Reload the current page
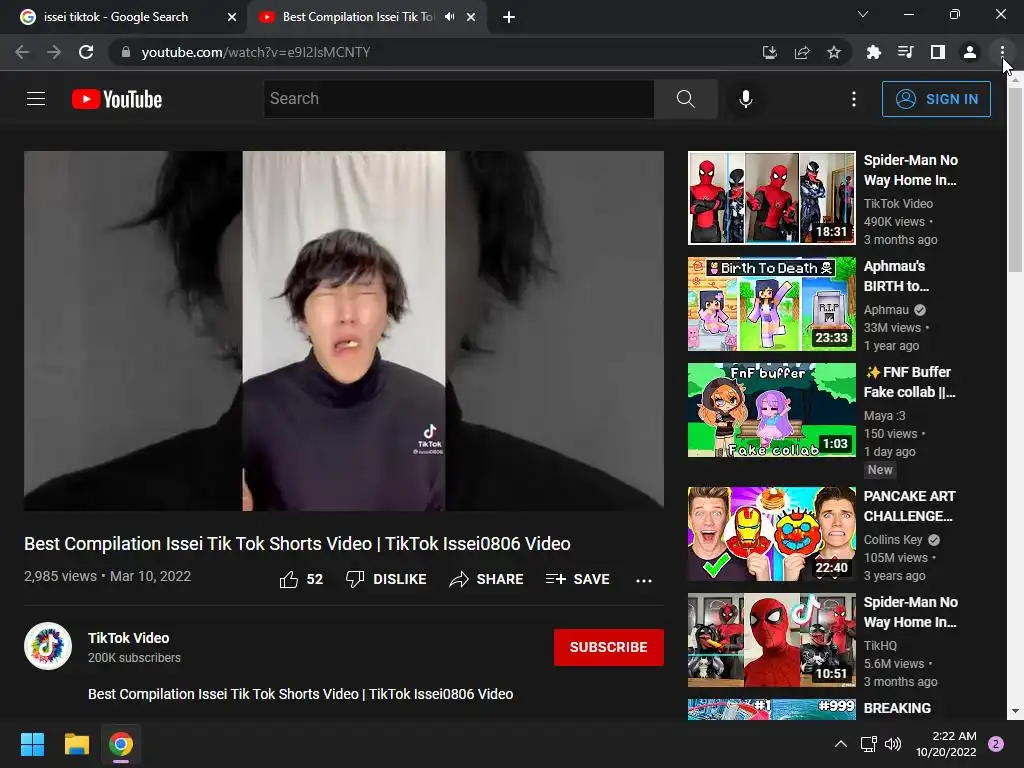 86,52
